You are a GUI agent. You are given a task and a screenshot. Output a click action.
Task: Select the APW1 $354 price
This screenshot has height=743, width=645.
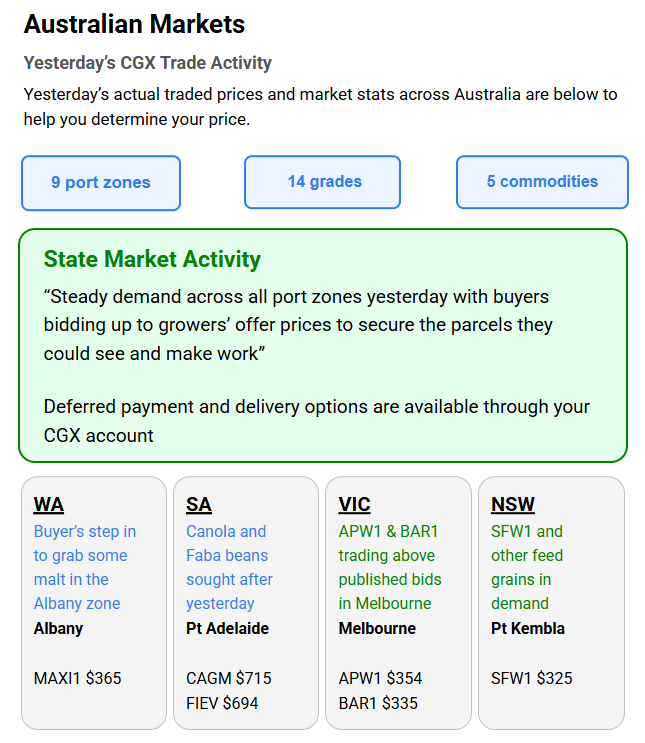(x=381, y=678)
